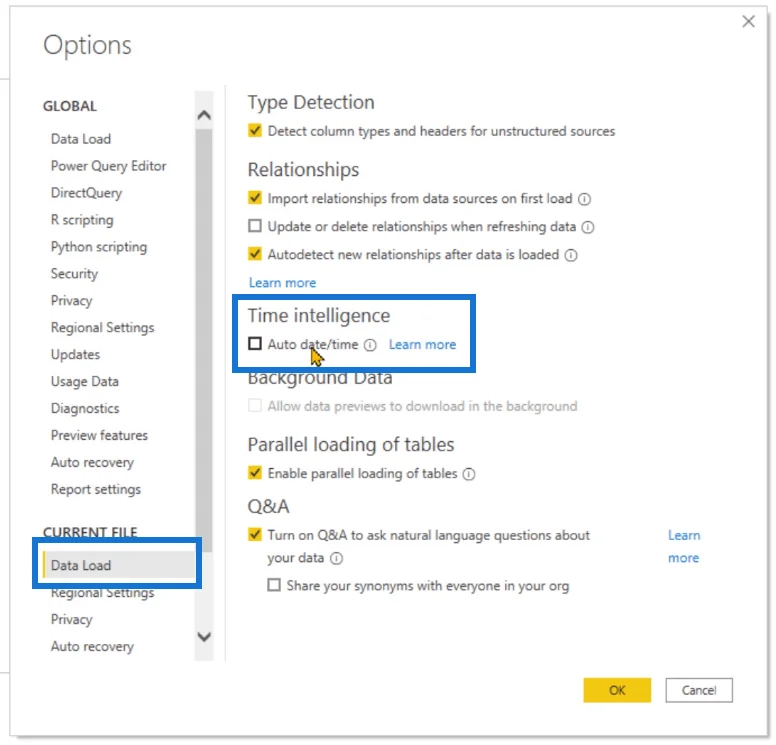776x745 pixels.
Task: Click the sidebar scroll up arrow
Action: [204, 115]
